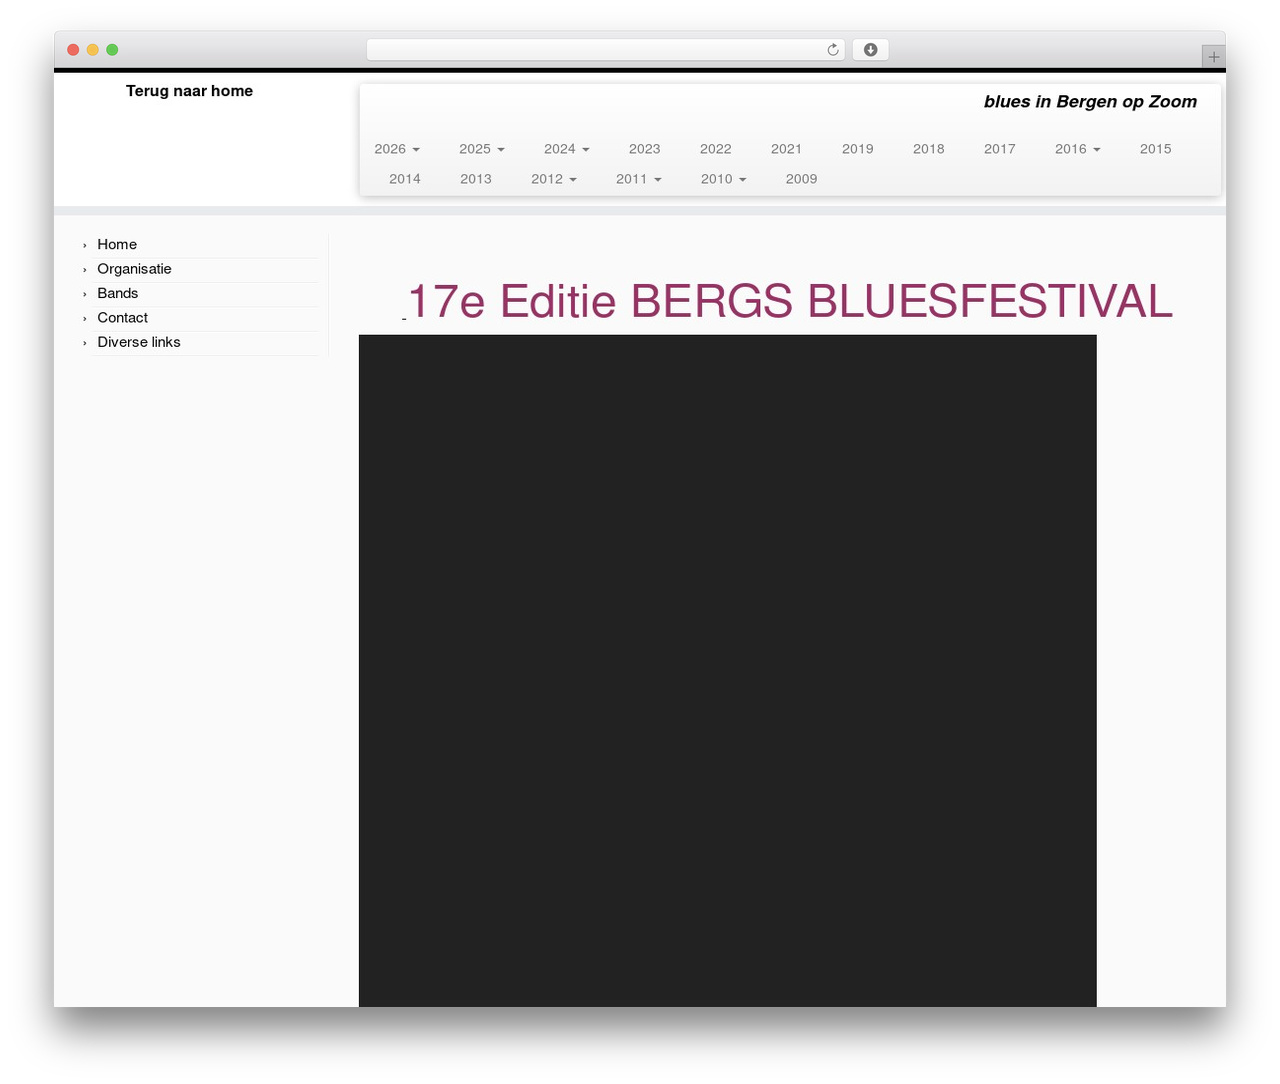Screen dimensions: 1280x1084
Task: Open the Bands sidebar link
Action: pos(118,293)
